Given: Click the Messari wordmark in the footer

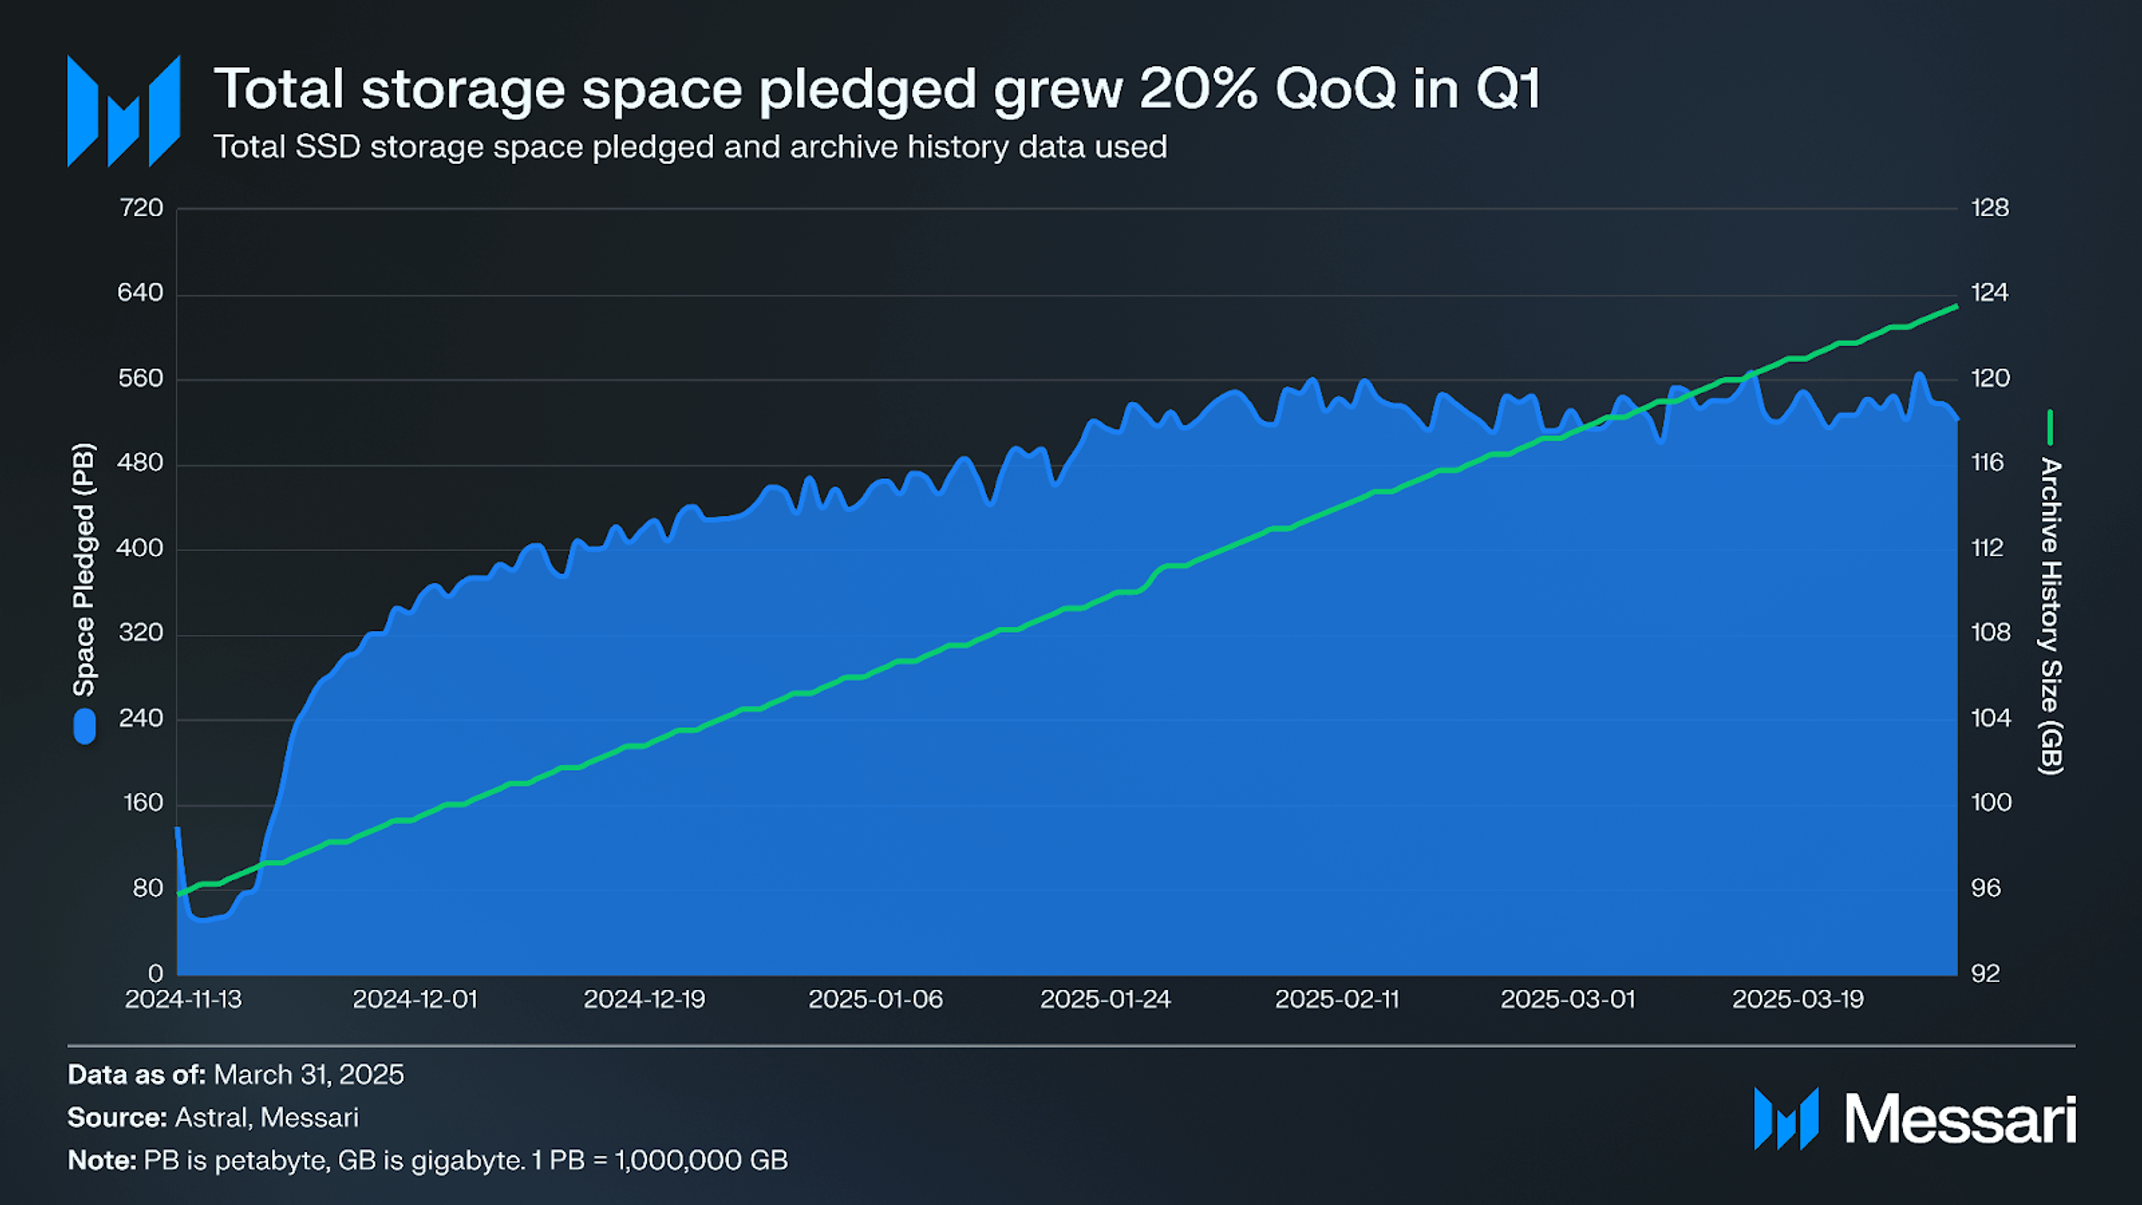Looking at the screenshot, I should (x=1960, y=1119).
